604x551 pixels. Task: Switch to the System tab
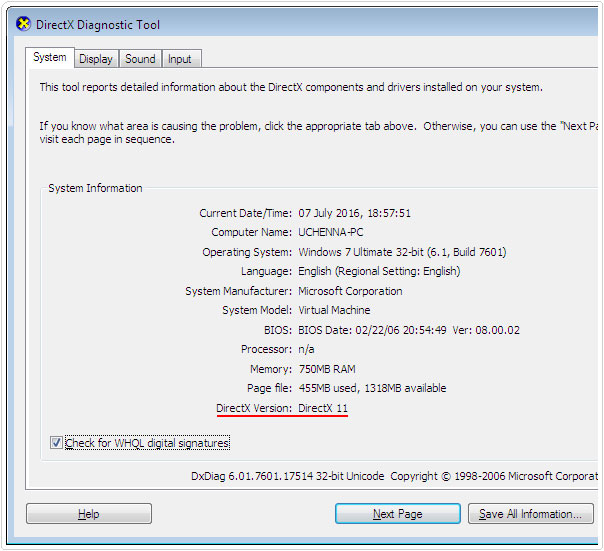[50, 57]
